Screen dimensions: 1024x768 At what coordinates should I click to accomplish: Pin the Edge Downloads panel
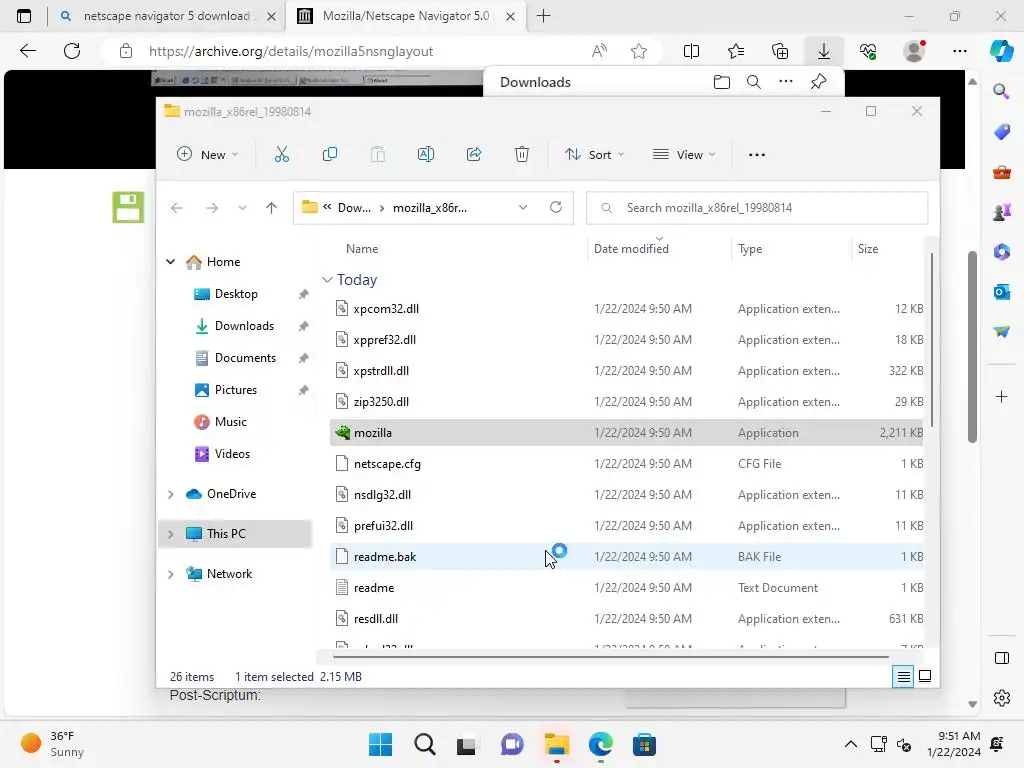(x=818, y=82)
